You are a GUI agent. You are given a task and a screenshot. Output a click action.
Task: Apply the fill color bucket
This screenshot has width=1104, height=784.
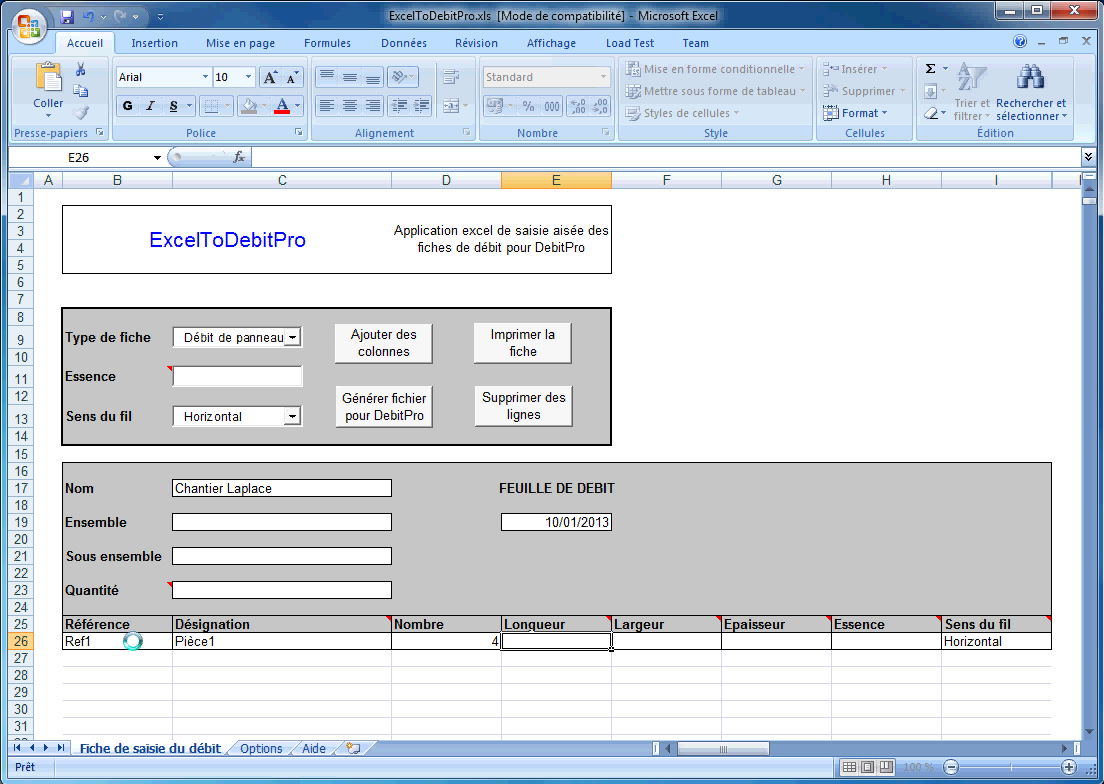point(248,106)
